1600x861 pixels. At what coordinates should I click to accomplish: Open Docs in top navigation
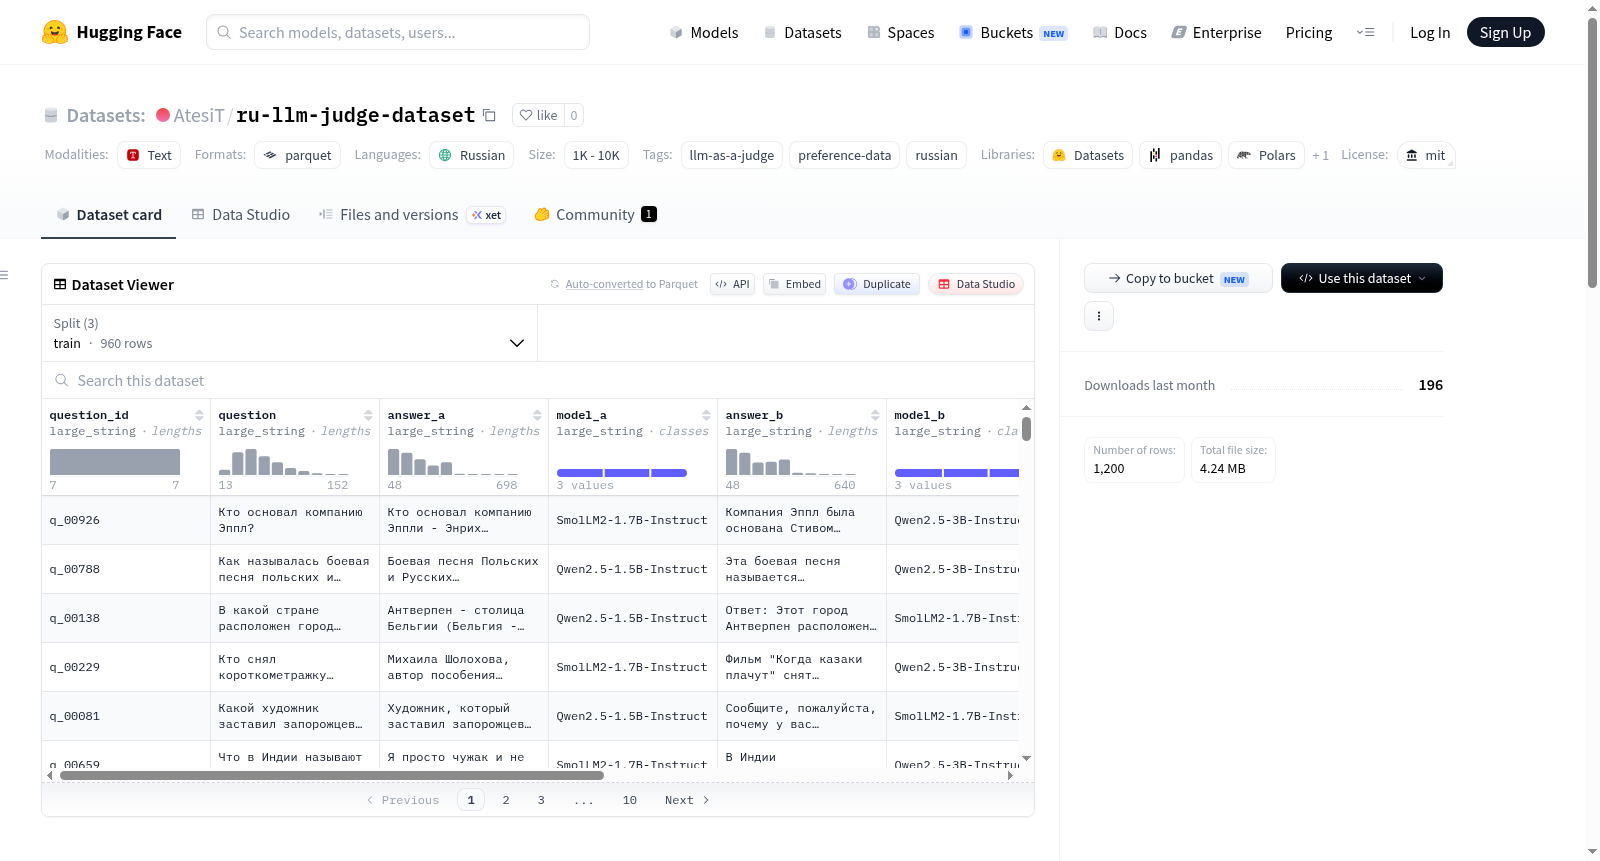[1120, 32]
